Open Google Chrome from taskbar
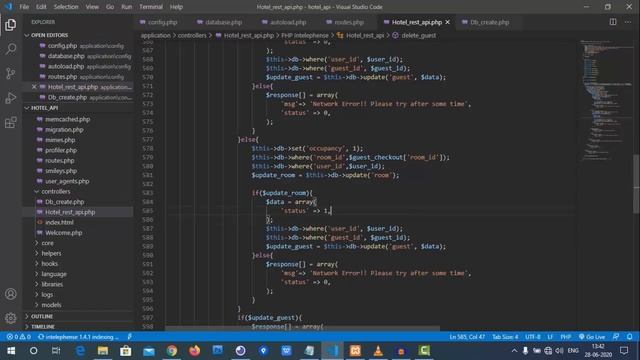Viewport: 640px width, 360px height. pyautogui.click(x=172, y=351)
